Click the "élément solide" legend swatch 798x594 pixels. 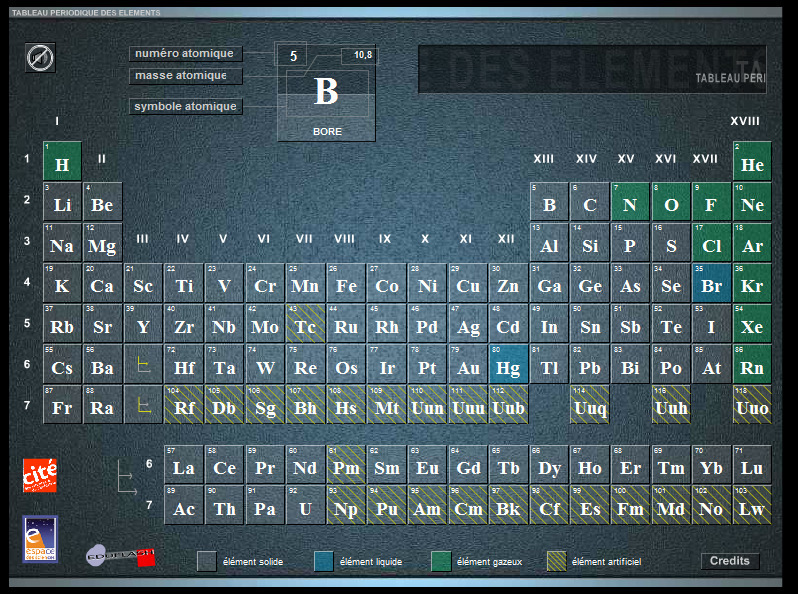click(206, 561)
